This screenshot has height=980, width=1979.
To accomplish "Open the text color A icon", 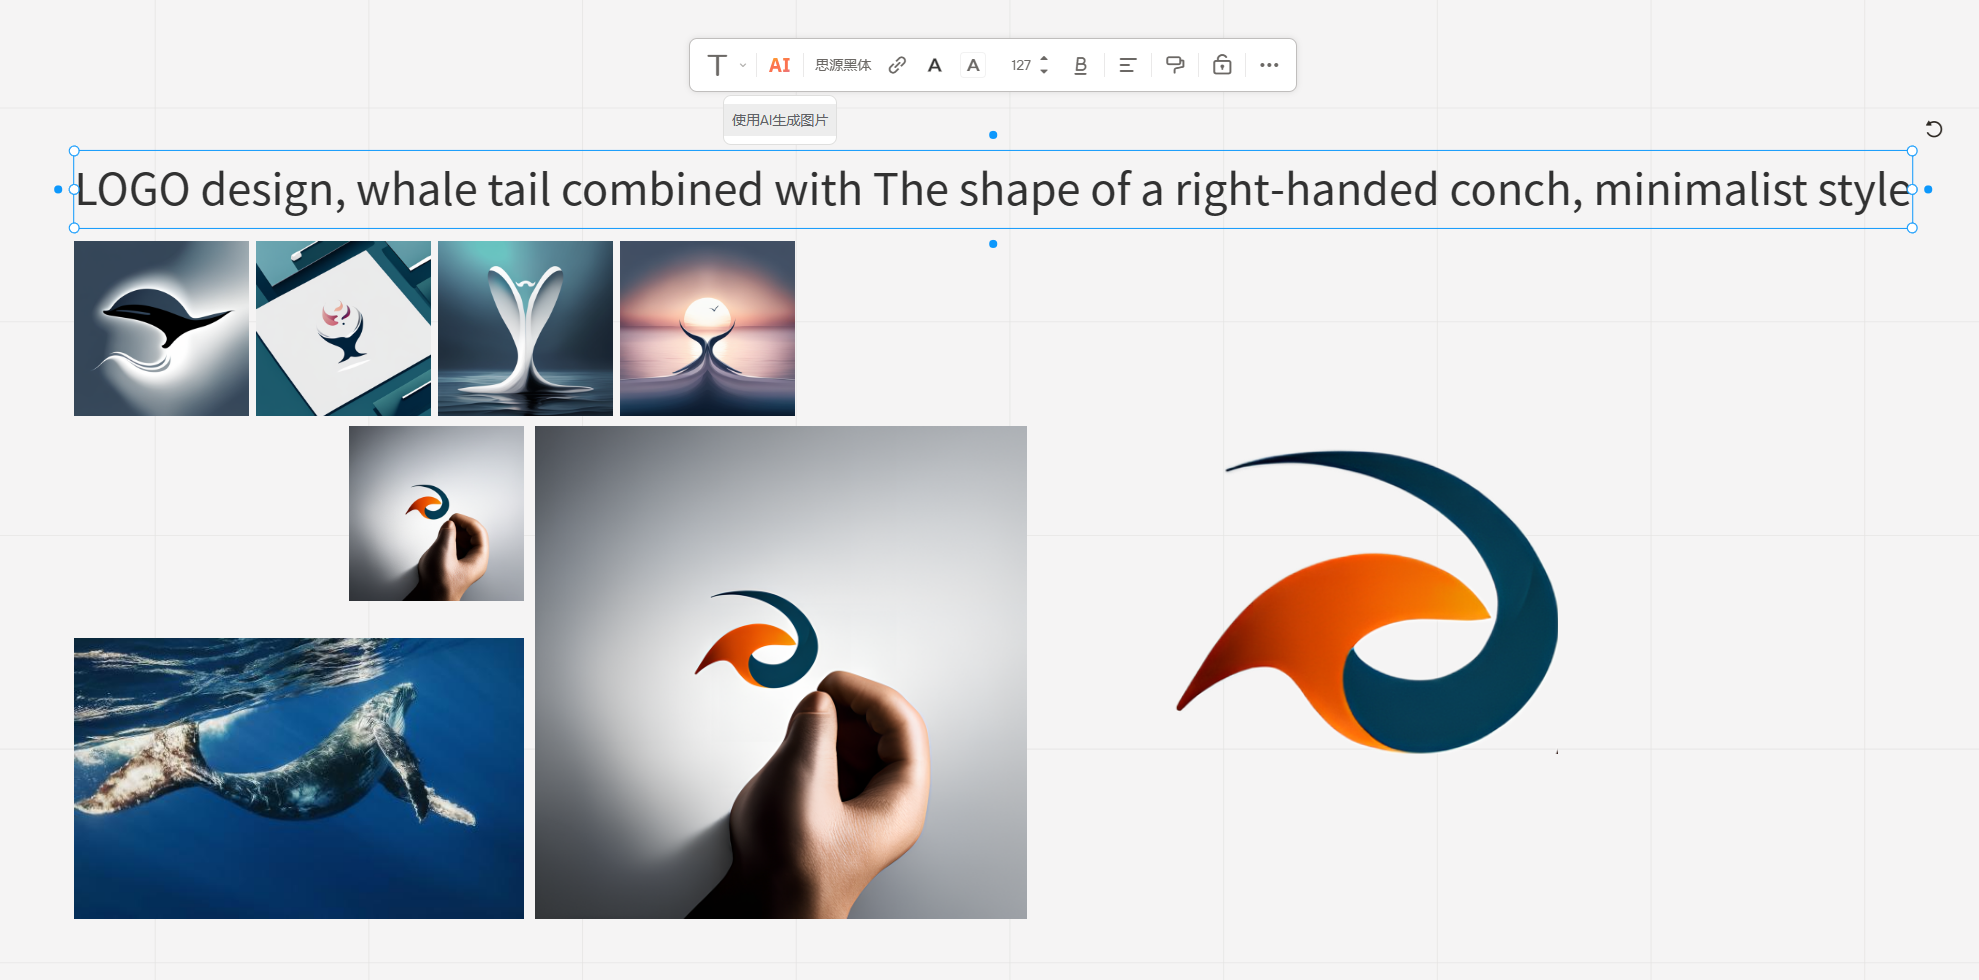I will (934, 65).
